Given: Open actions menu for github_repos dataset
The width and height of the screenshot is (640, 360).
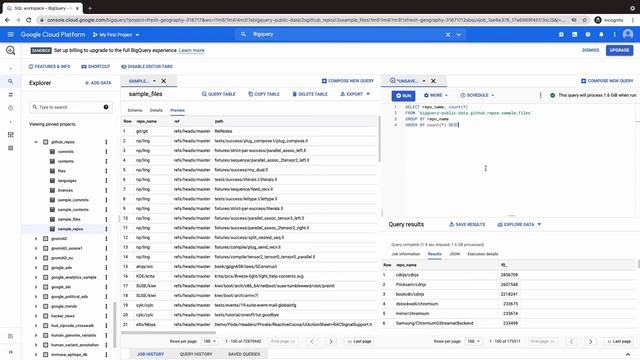Looking at the screenshot, I should pyautogui.click(x=106, y=142).
